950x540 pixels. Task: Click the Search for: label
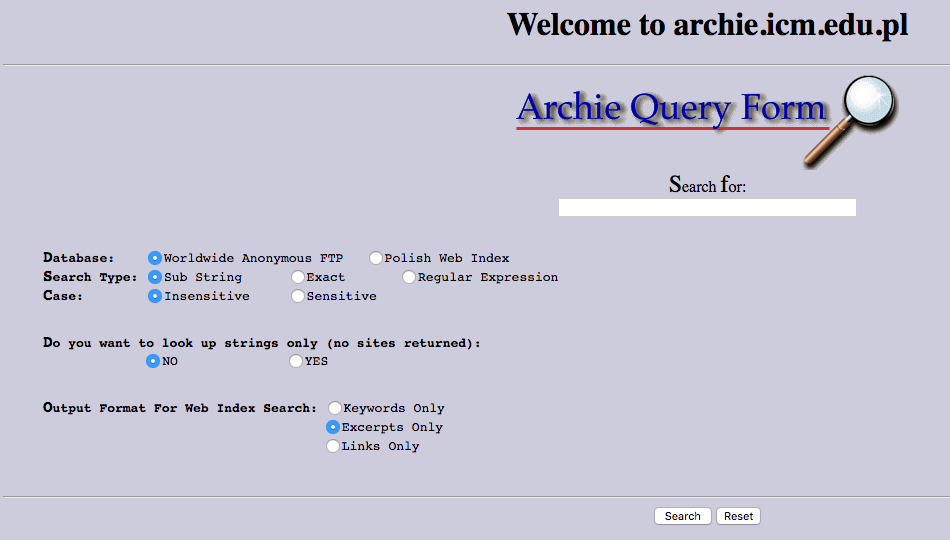(x=707, y=184)
